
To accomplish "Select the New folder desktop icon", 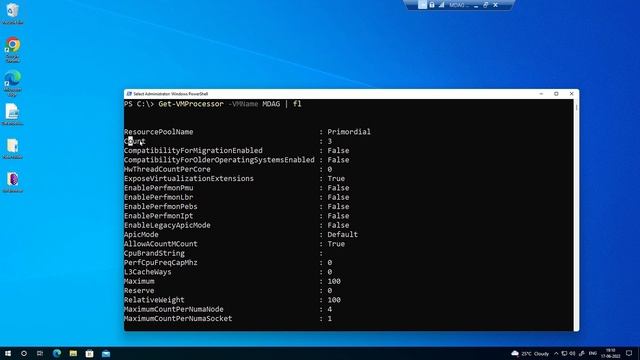I will (13, 148).
